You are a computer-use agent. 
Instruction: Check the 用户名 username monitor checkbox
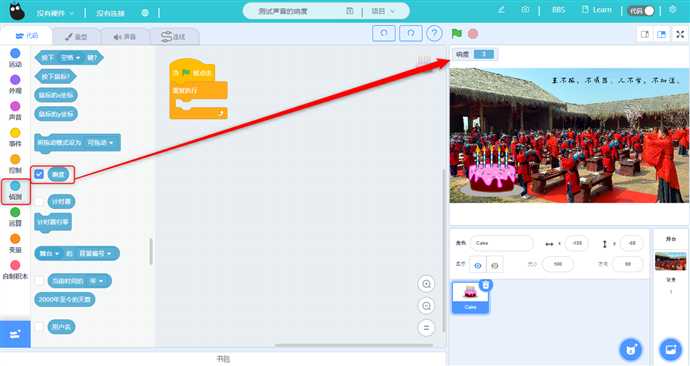tap(39, 326)
